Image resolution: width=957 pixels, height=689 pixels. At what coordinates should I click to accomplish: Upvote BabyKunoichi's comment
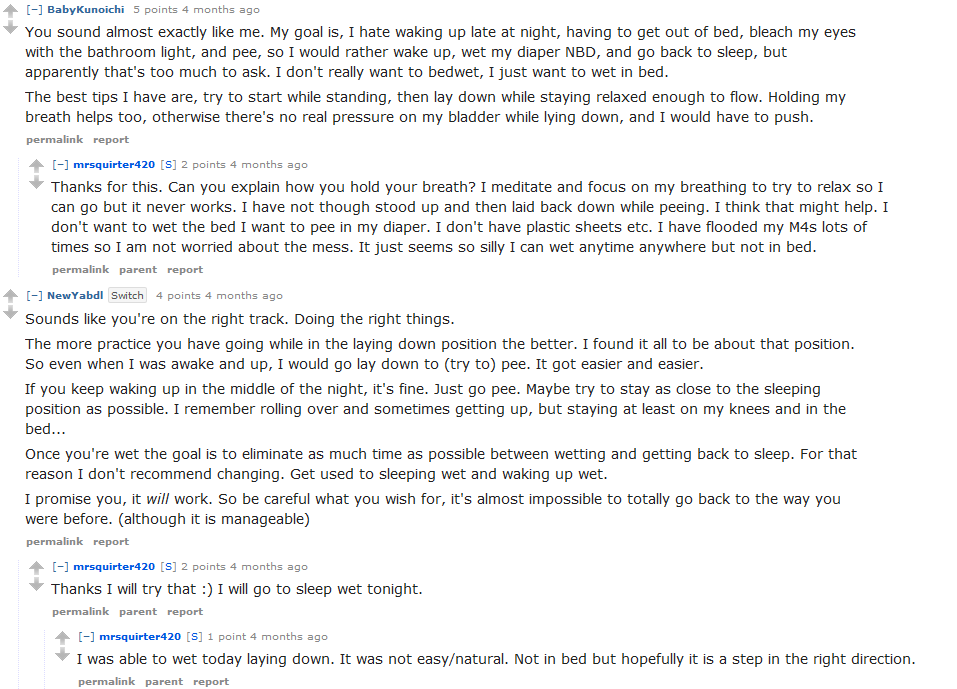click(10, 10)
